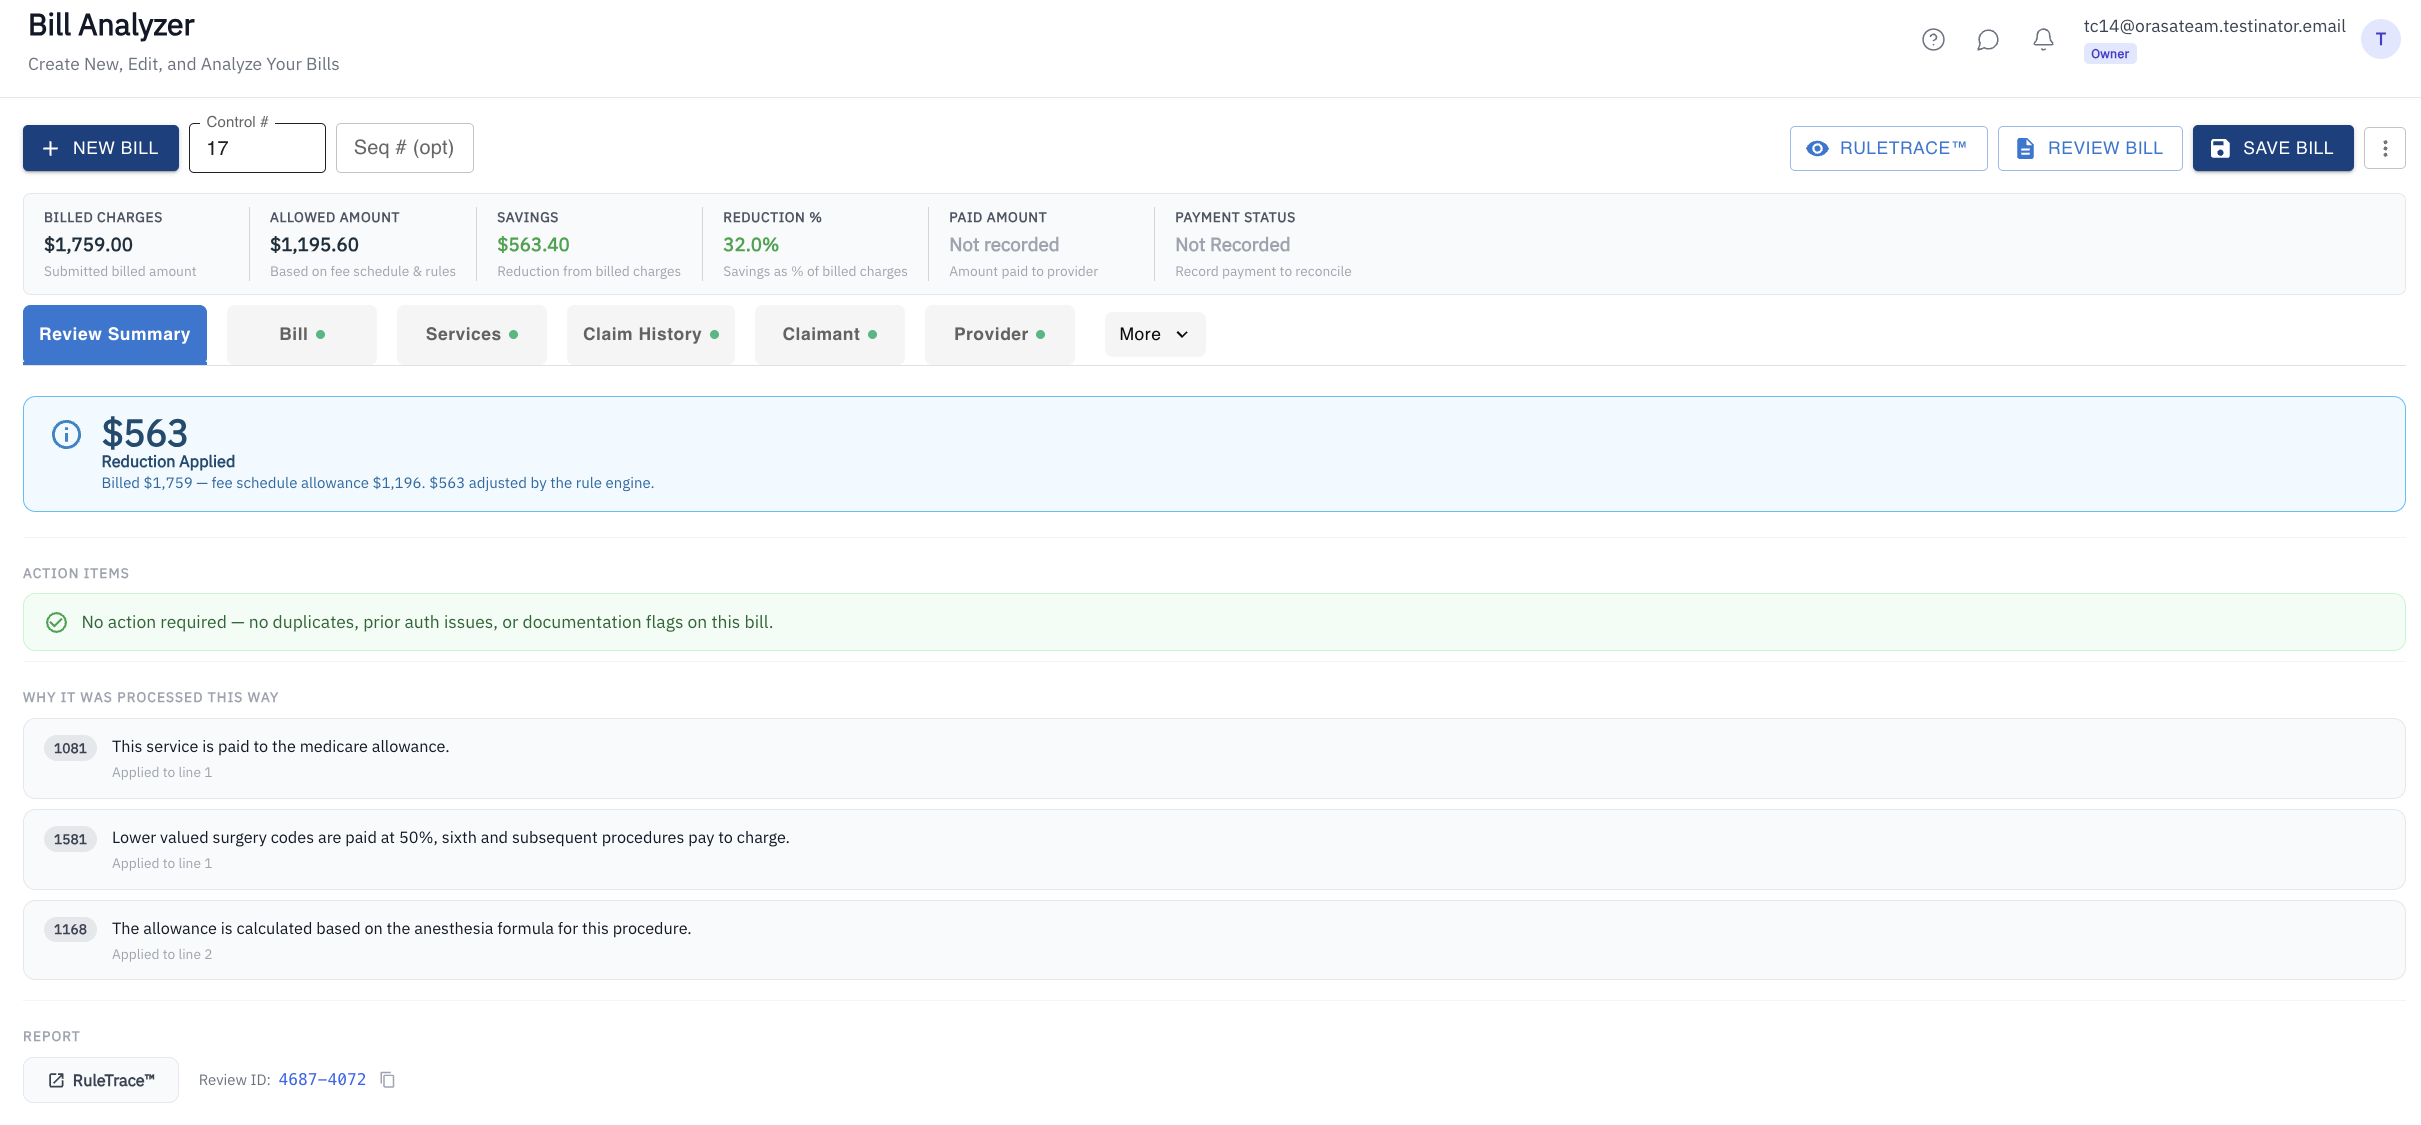Viewport: 2421px width, 1125px height.
Task: Click rule code 1081 badge
Action: (70, 748)
